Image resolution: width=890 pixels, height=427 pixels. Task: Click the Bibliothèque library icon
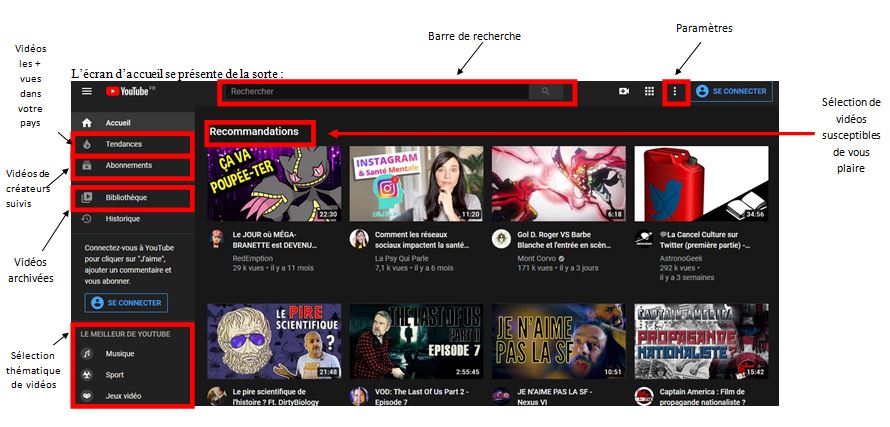click(87, 198)
